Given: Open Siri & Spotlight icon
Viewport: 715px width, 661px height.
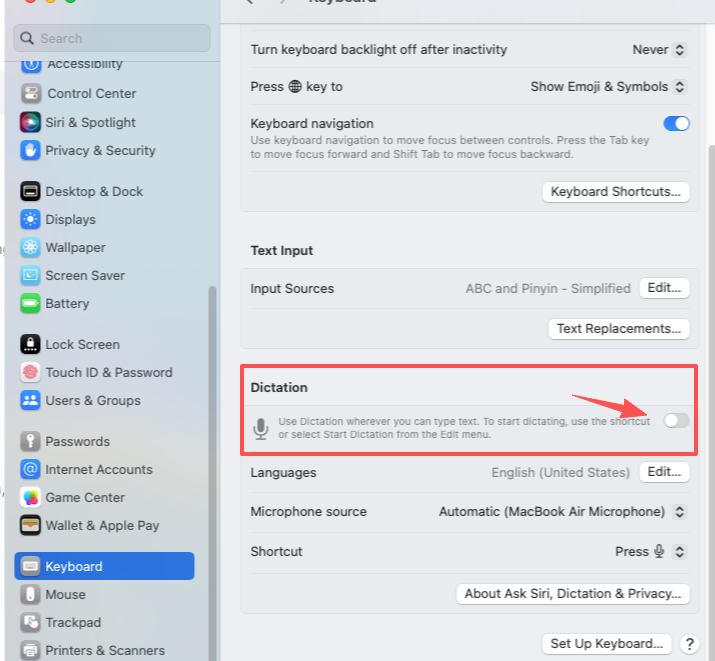Looking at the screenshot, I should point(30,123).
